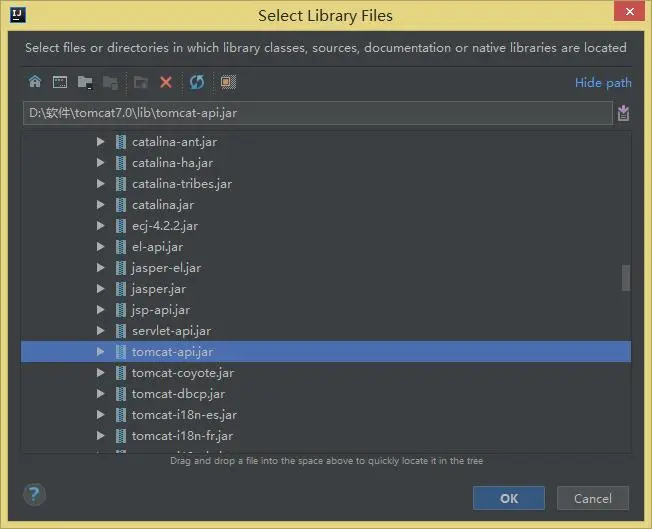Image resolution: width=652 pixels, height=529 pixels.
Task: Expand jasper-el.jar
Action: (100, 267)
